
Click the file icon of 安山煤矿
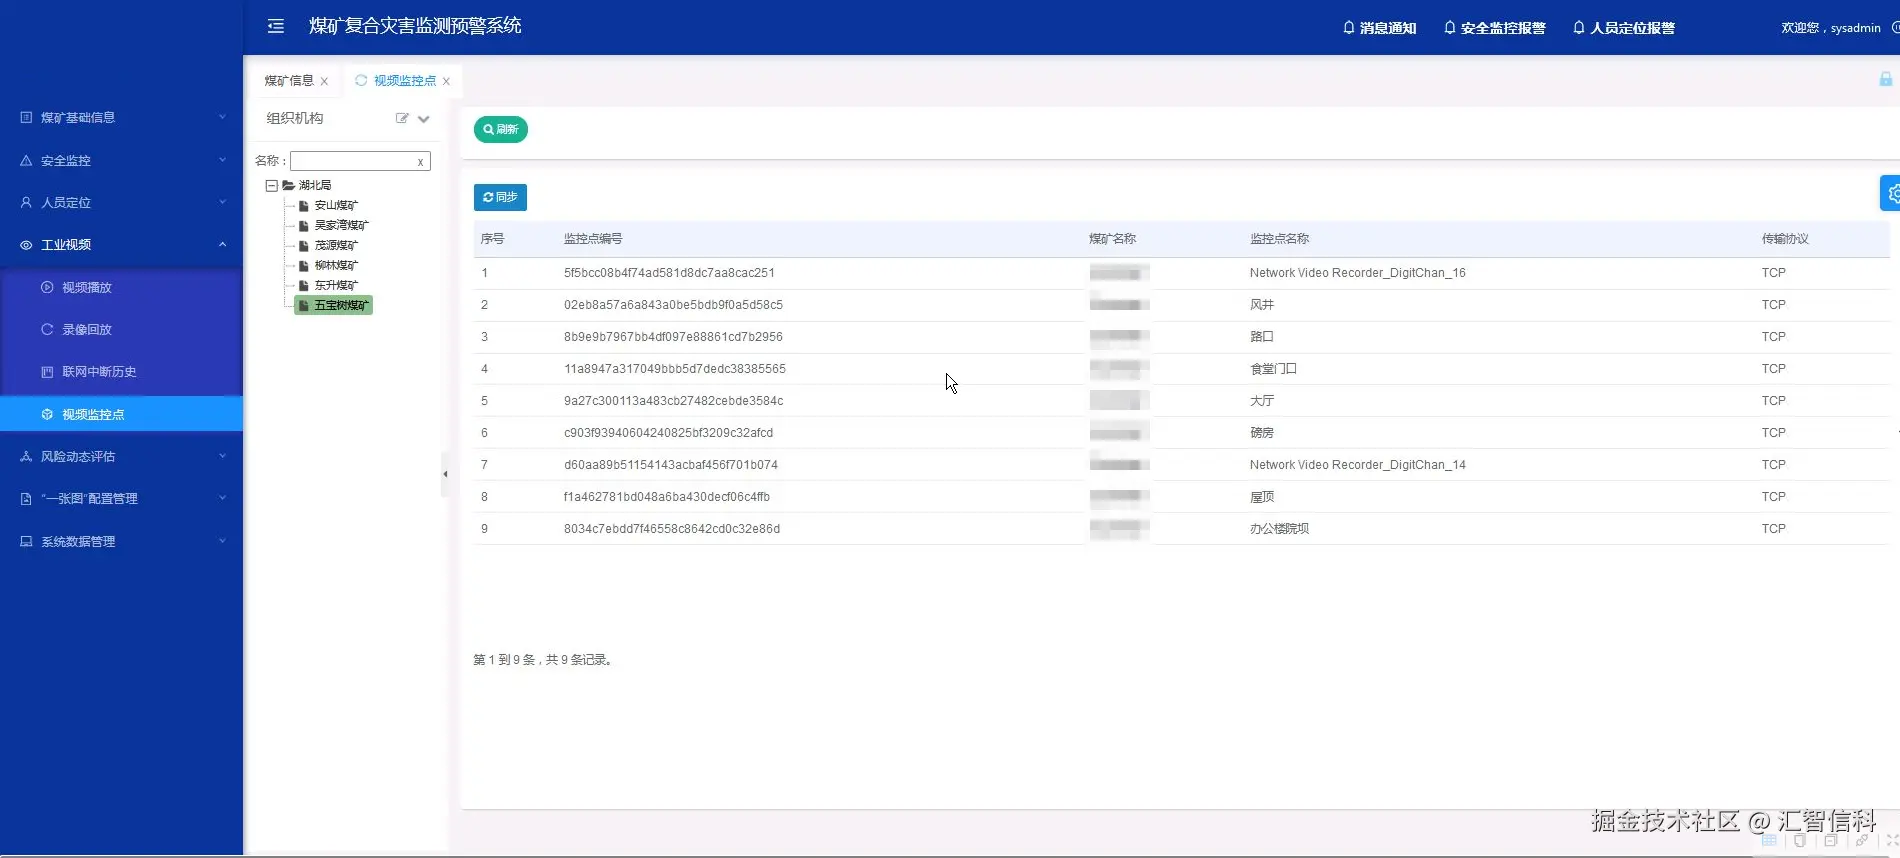coord(304,206)
